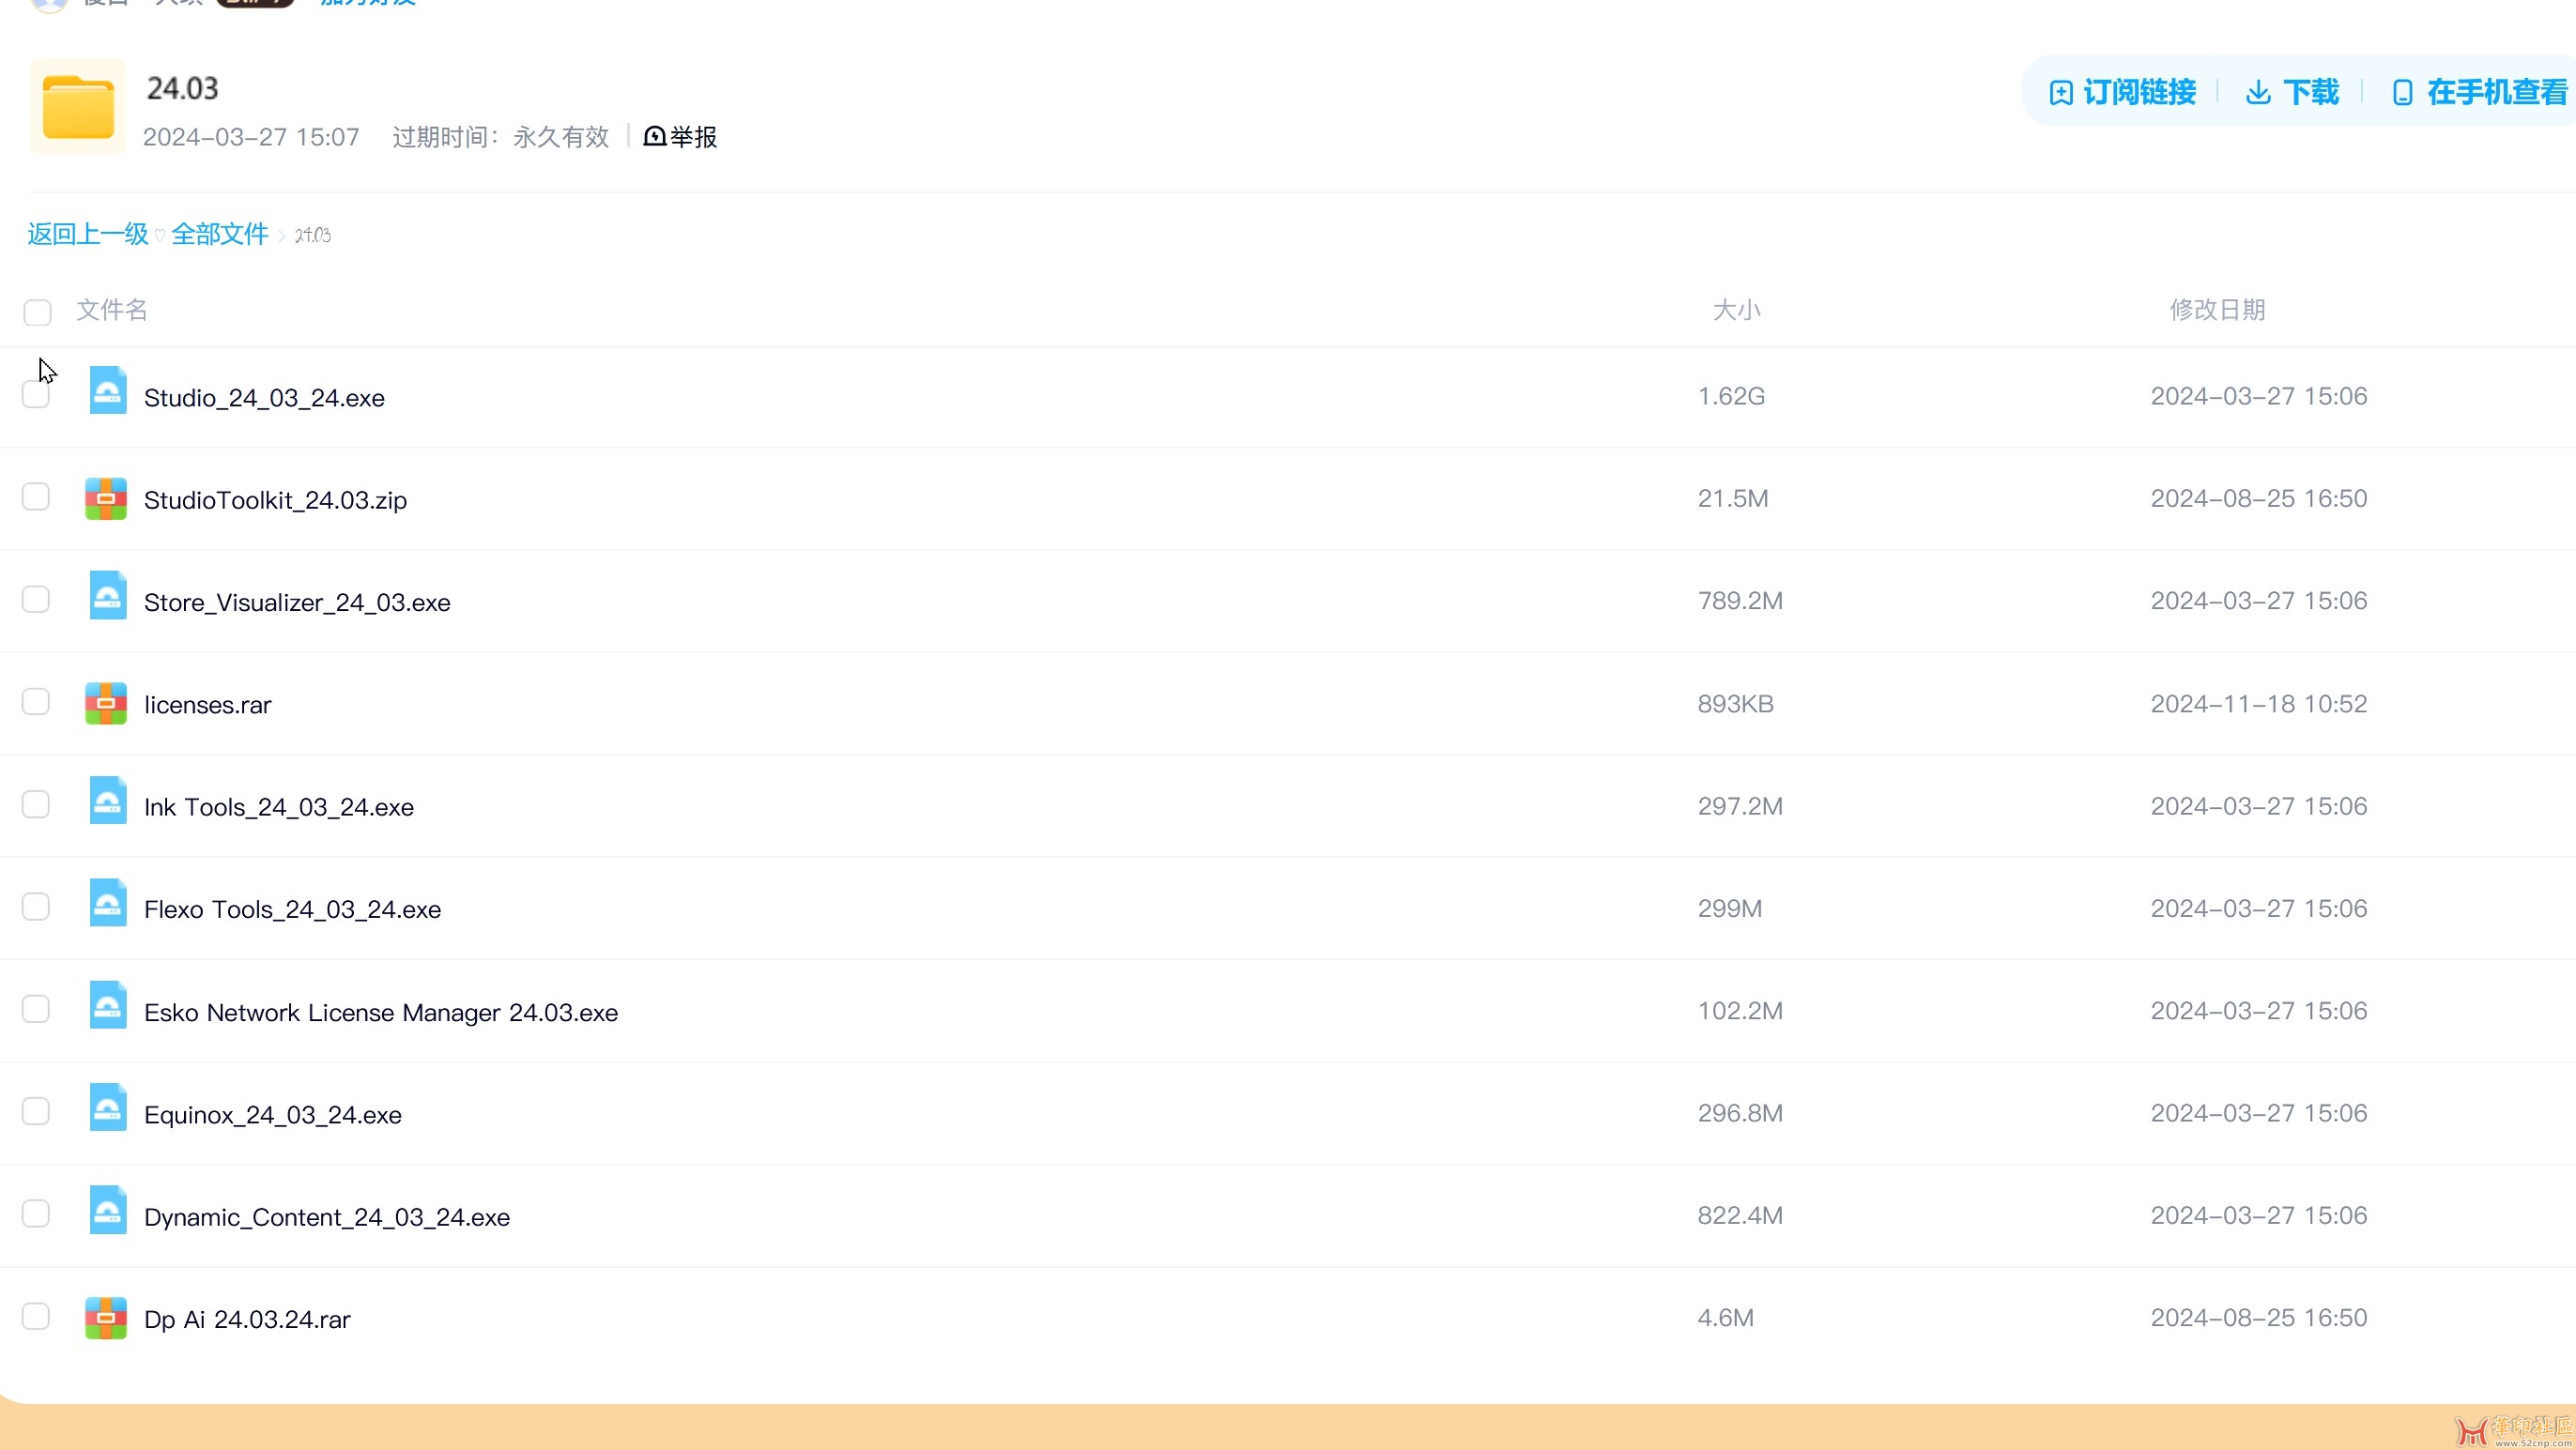Tick the checkbox for Flexo Tools_24_03_24.exe
The image size is (2576, 1450).
click(36, 907)
